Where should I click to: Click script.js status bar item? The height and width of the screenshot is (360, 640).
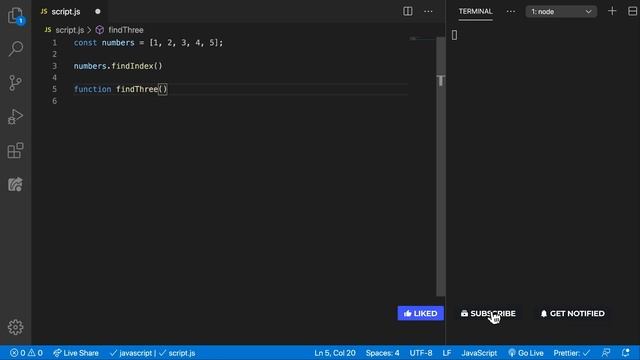pos(177,353)
